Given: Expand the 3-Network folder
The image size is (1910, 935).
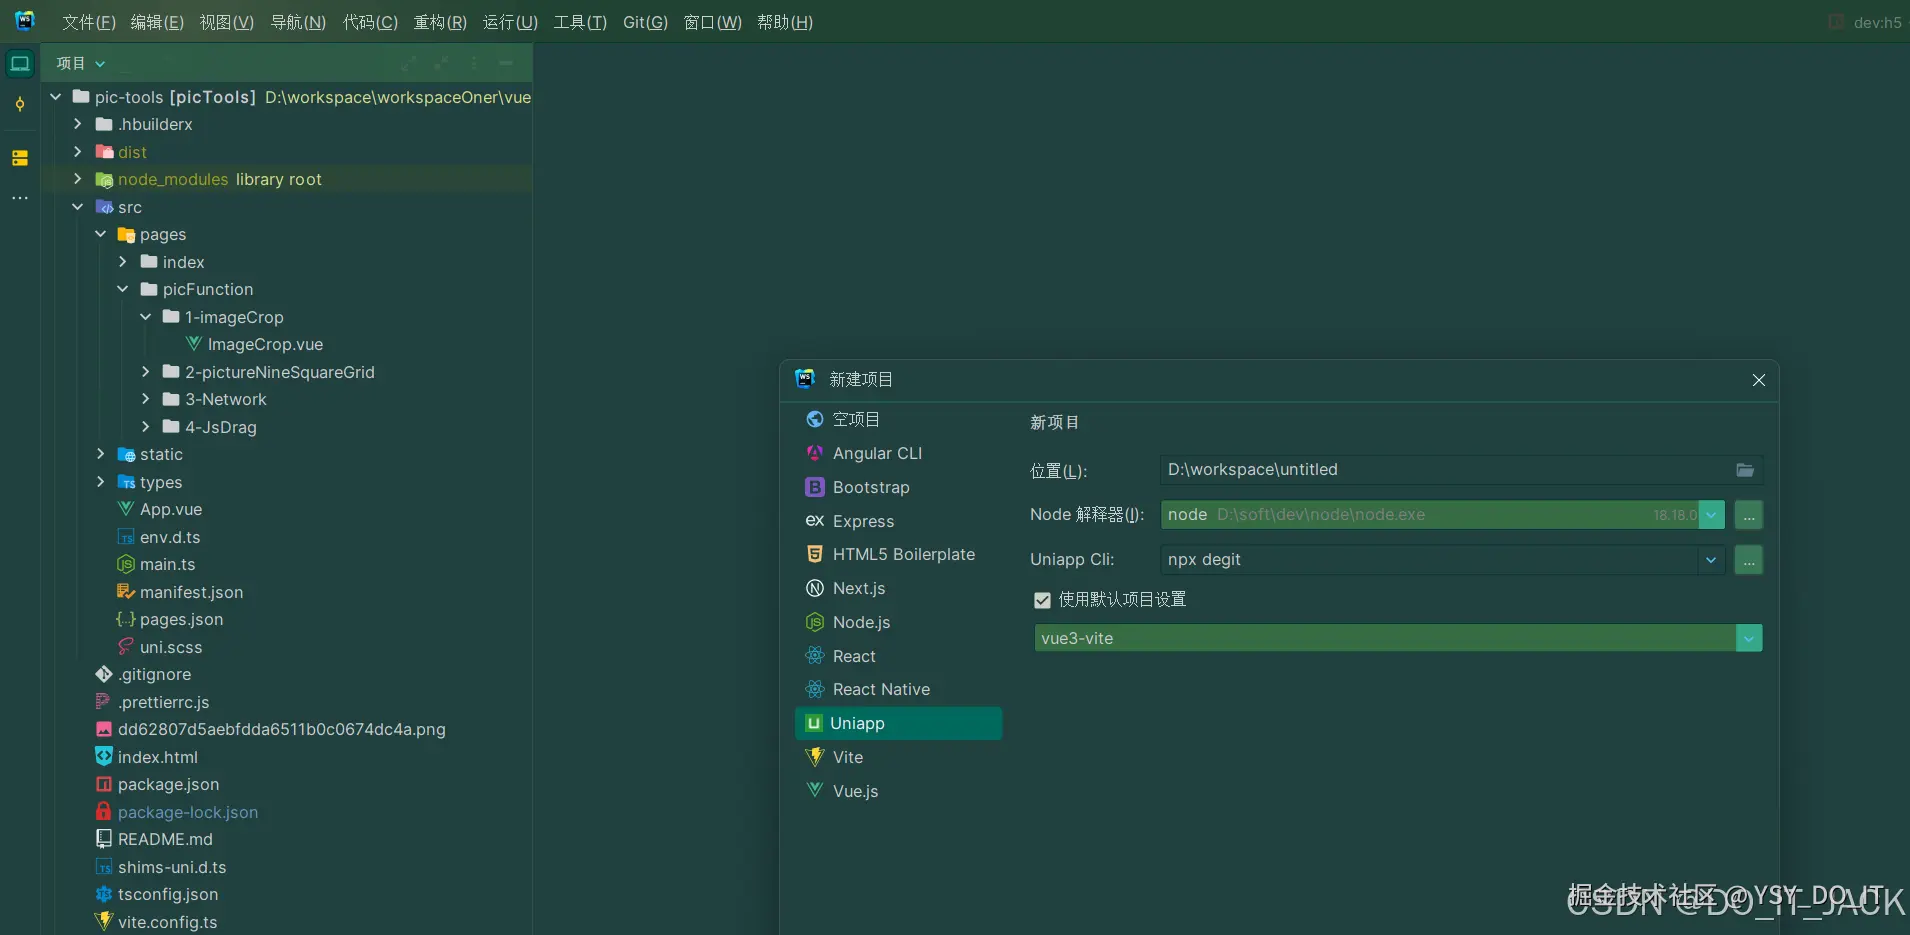Looking at the screenshot, I should tap(146, 399).
